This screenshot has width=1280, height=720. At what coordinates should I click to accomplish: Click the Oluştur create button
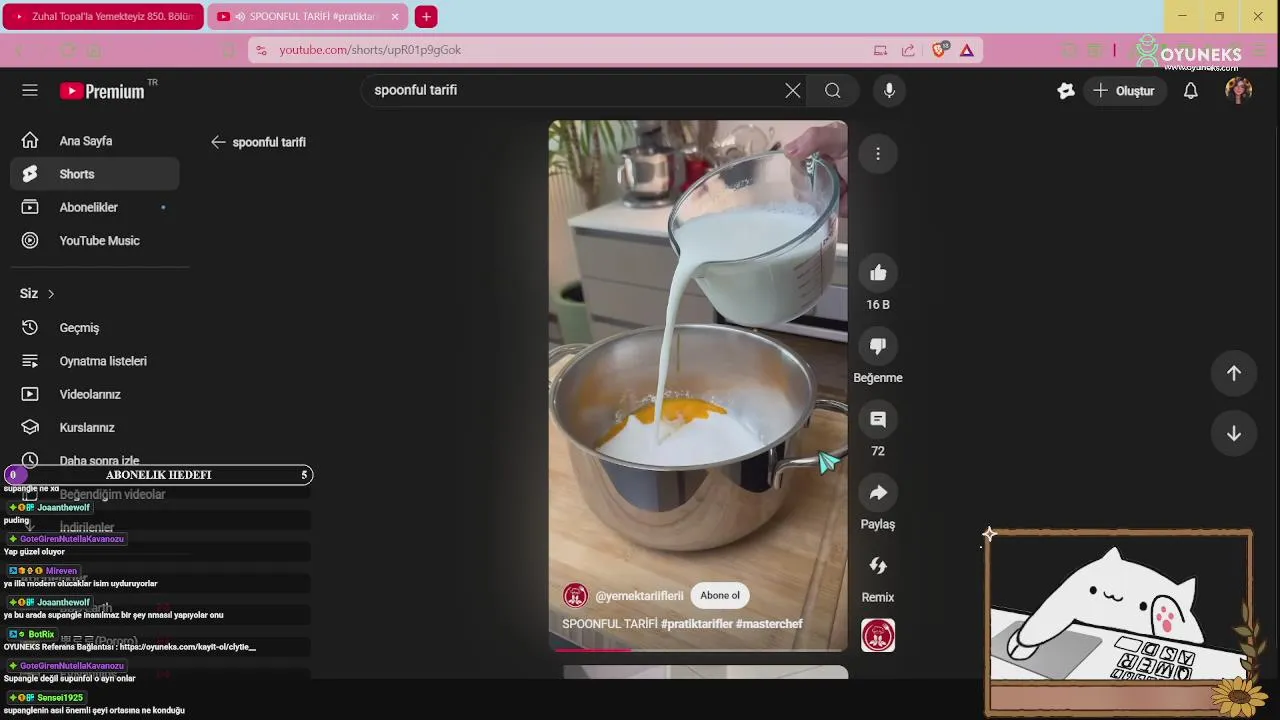pyautogui.click(x=1124, y=91)
